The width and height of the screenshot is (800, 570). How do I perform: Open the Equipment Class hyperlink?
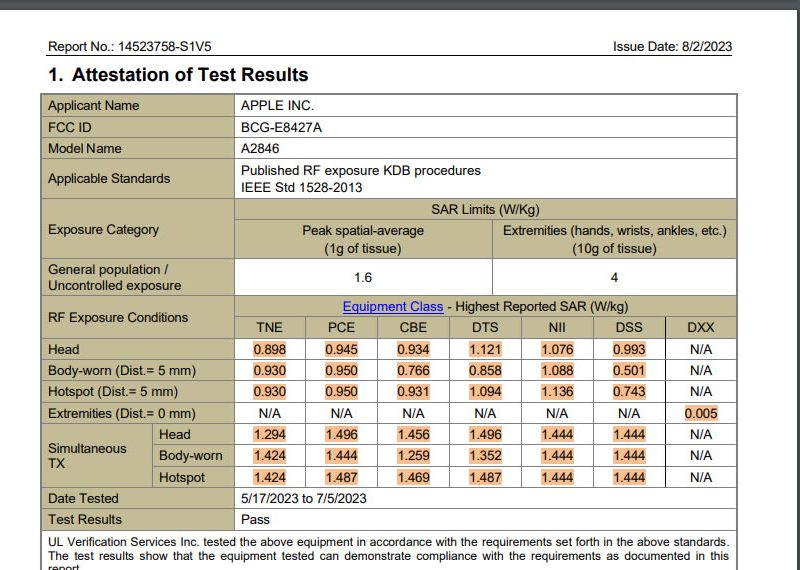coord(393,307)
